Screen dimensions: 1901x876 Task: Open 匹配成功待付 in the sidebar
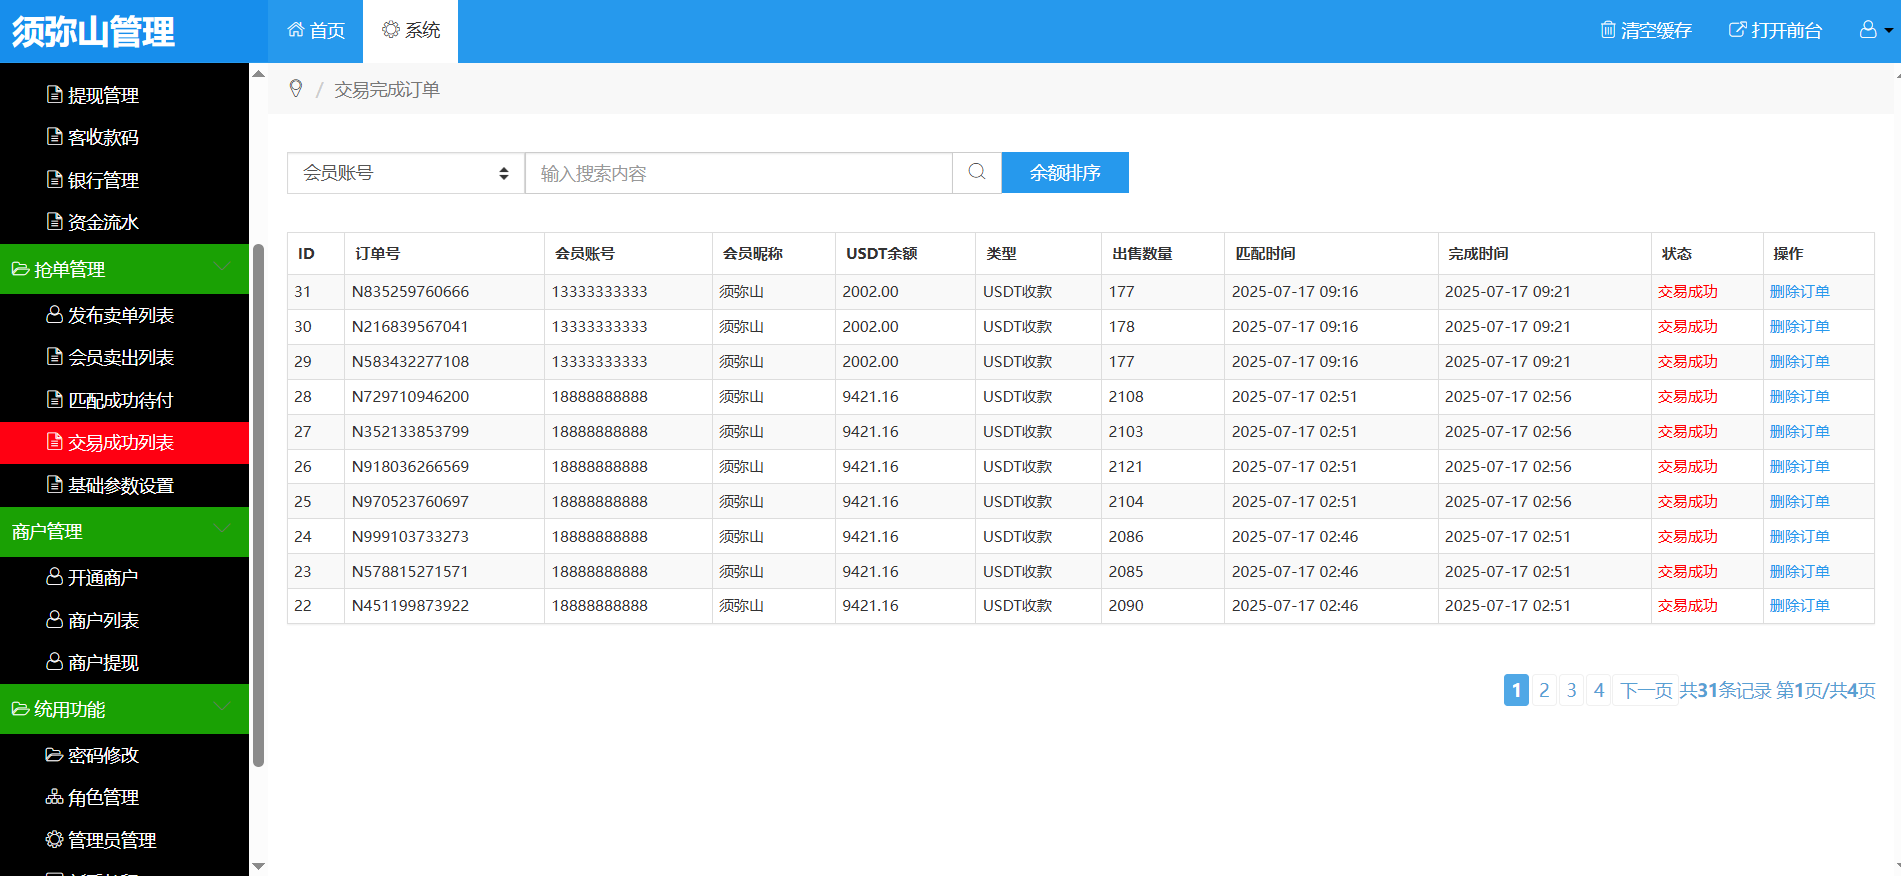point(120,400)
